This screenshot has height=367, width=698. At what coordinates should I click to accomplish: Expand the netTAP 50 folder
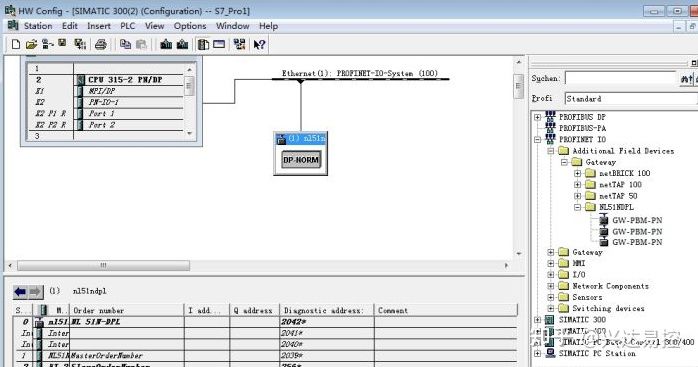coord(577,196)
